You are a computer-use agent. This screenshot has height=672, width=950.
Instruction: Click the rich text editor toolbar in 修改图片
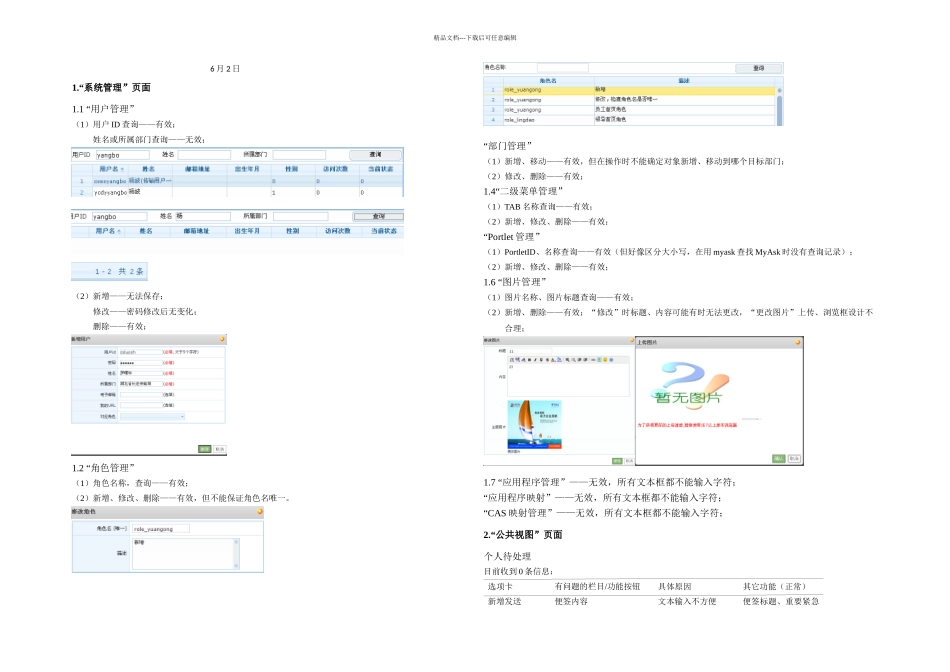pos(568,360)
